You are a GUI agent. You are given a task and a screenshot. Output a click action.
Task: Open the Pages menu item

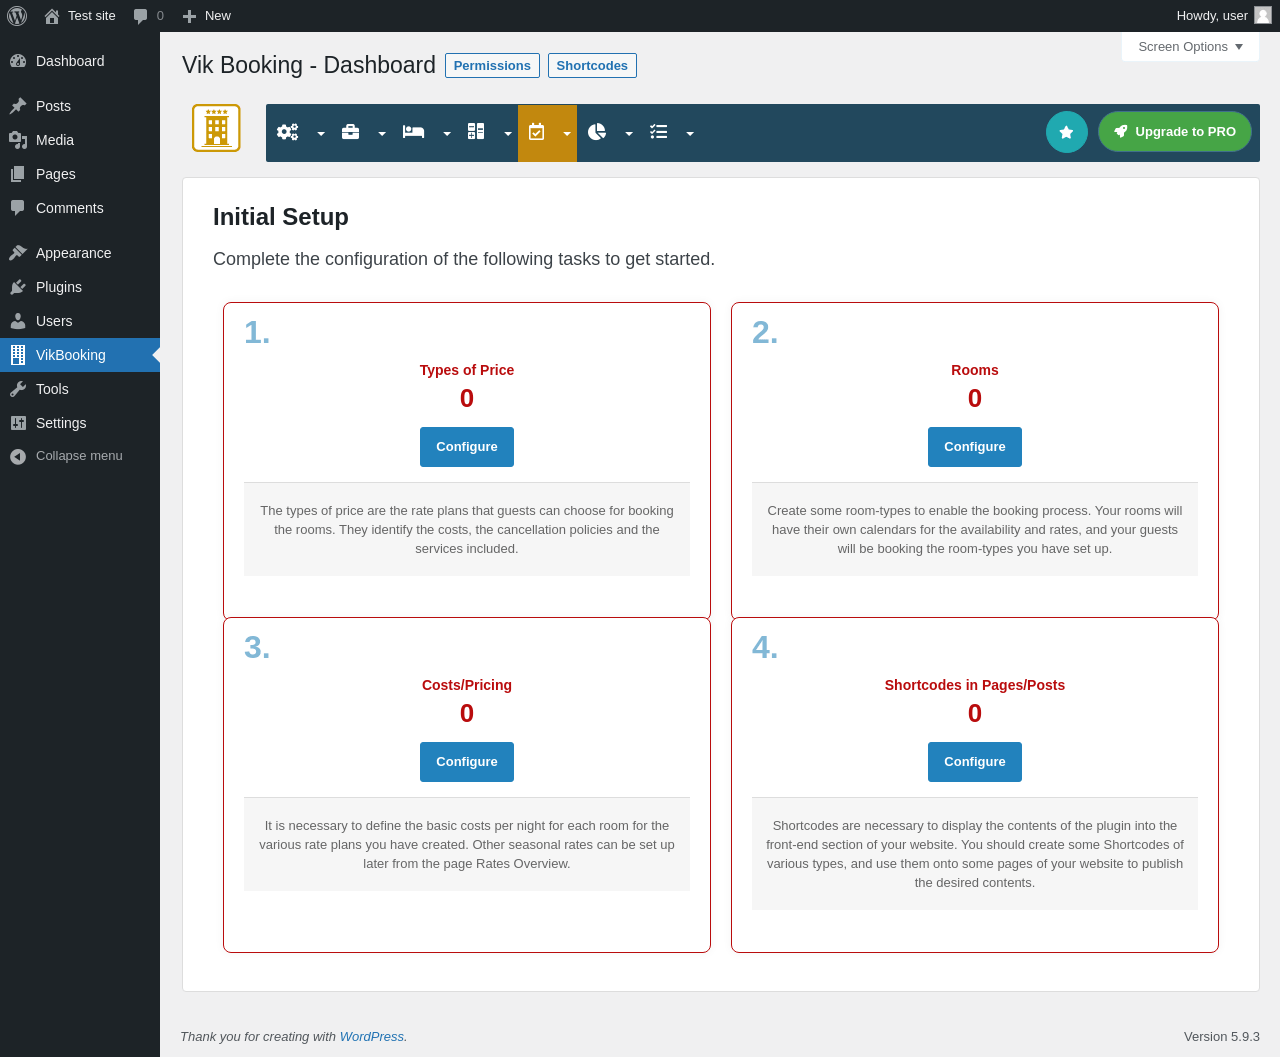80,174
